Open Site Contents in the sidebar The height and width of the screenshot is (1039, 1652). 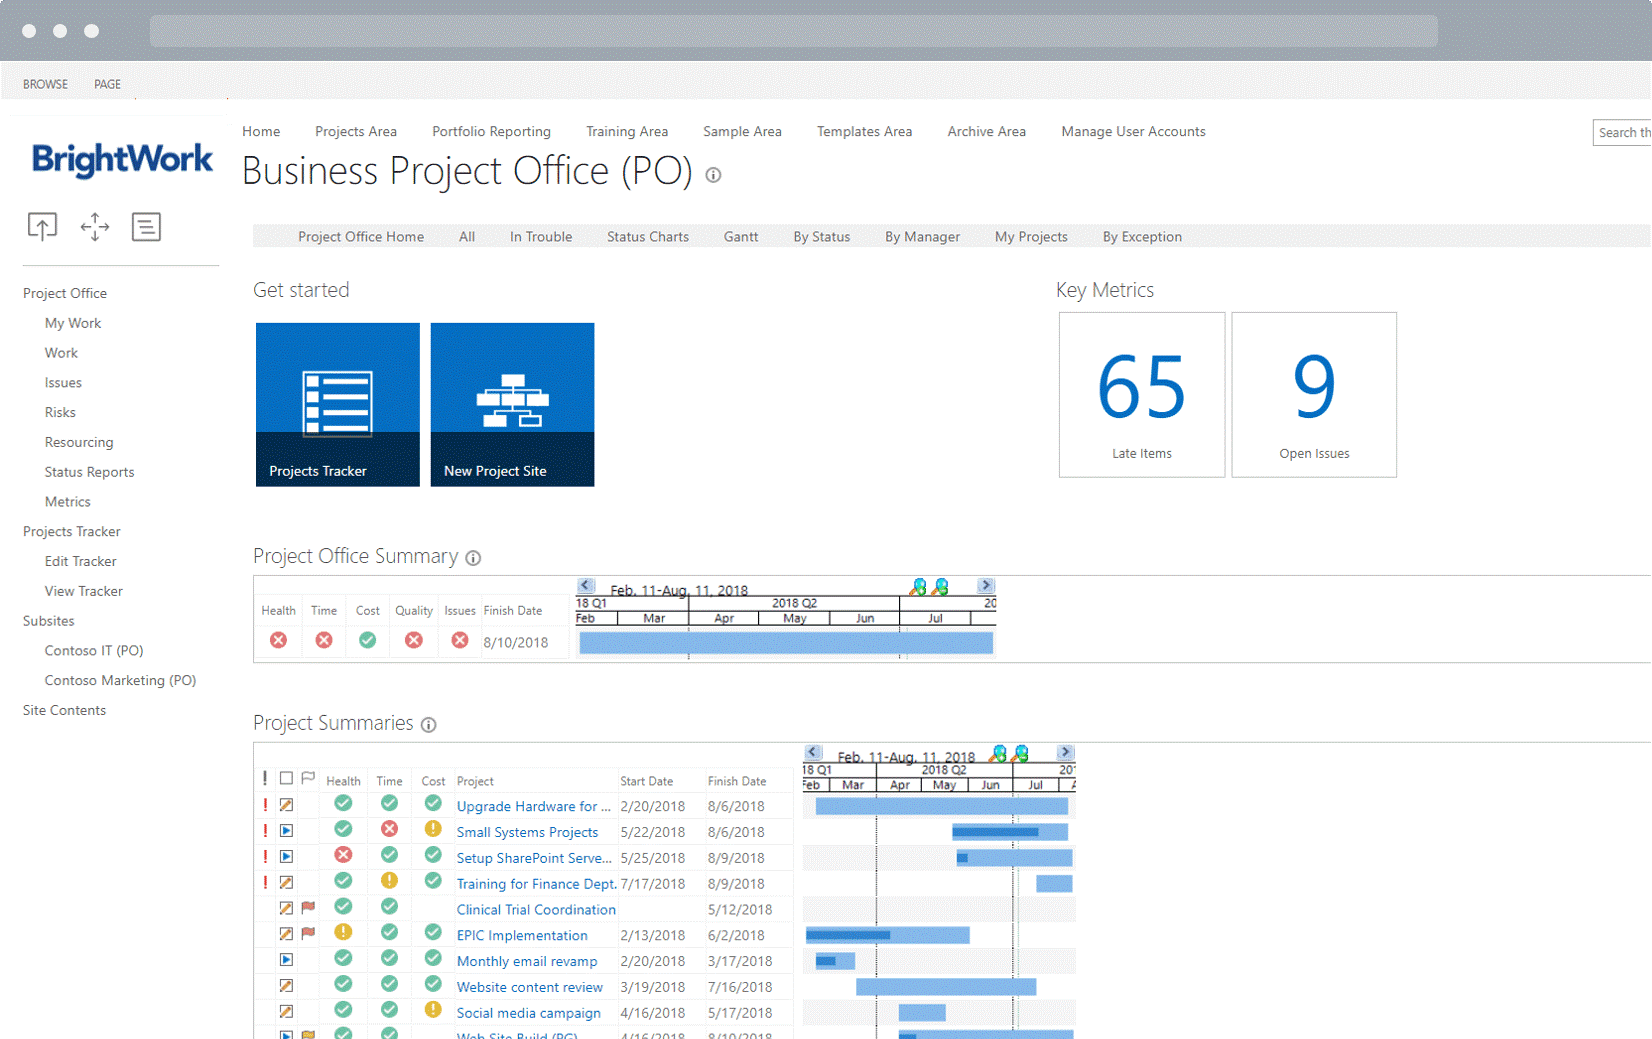tap(64, 710)
